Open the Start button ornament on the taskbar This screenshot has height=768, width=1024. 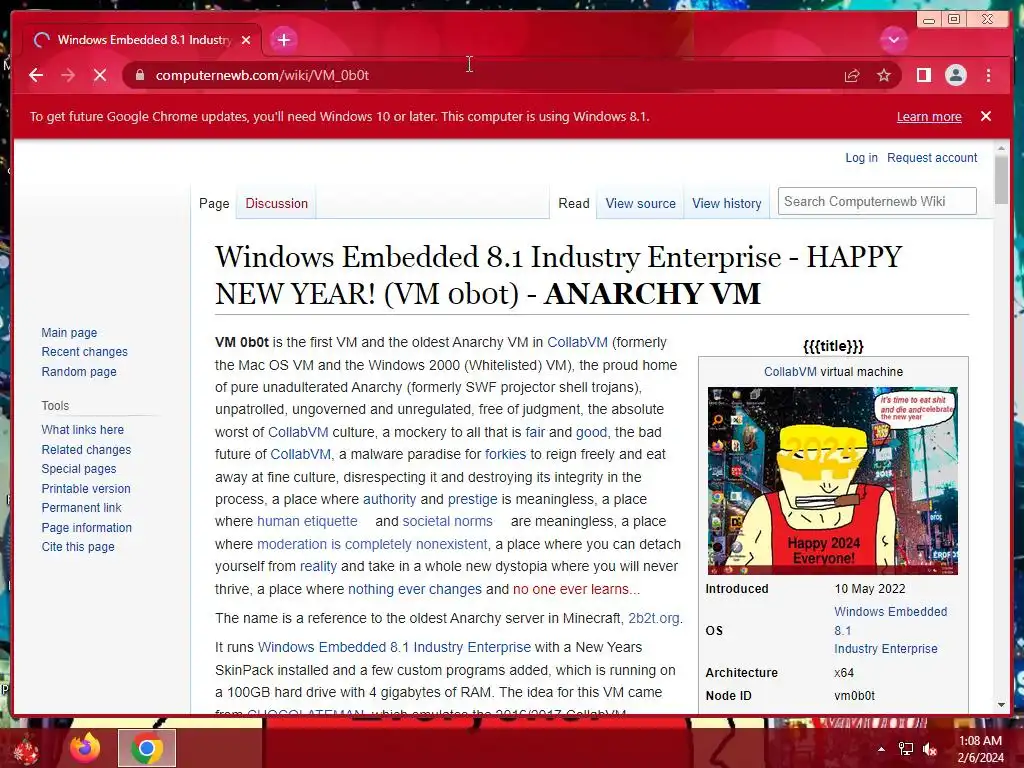(26, 748)
